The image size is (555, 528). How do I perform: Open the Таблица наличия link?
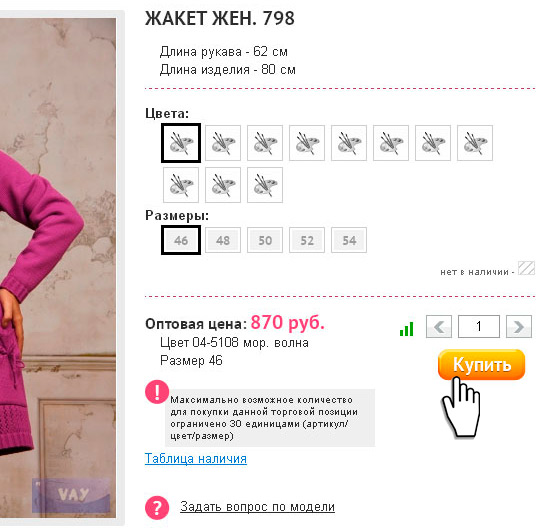[196, 459]
